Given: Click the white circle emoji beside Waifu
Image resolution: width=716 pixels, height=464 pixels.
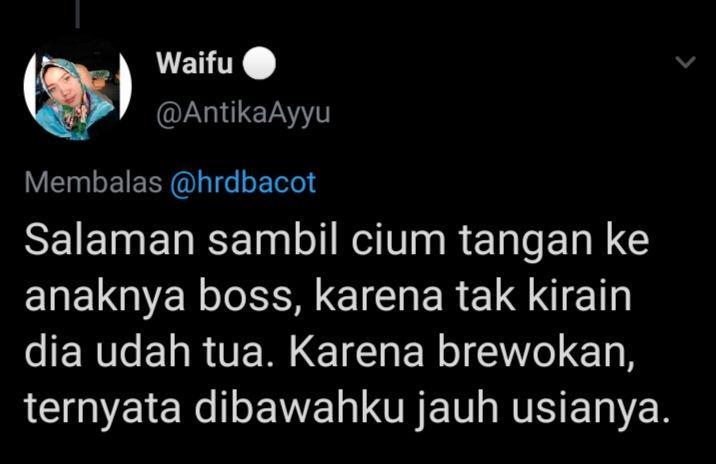Looking at the screenshot, I should [x=259, y=63].
